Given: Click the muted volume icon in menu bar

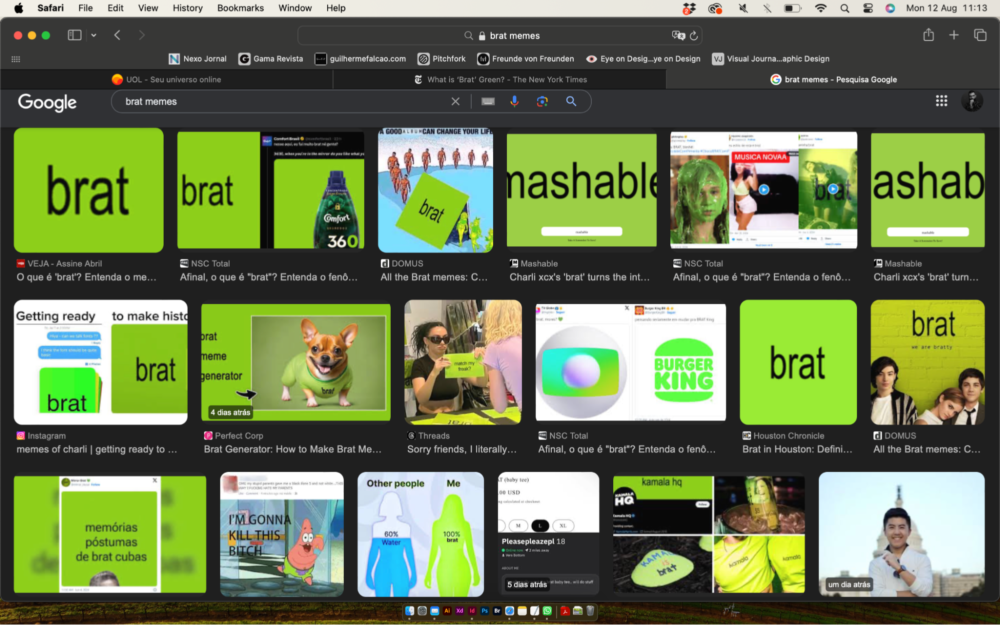Looking at the screenshot, I should click(743, 8).
